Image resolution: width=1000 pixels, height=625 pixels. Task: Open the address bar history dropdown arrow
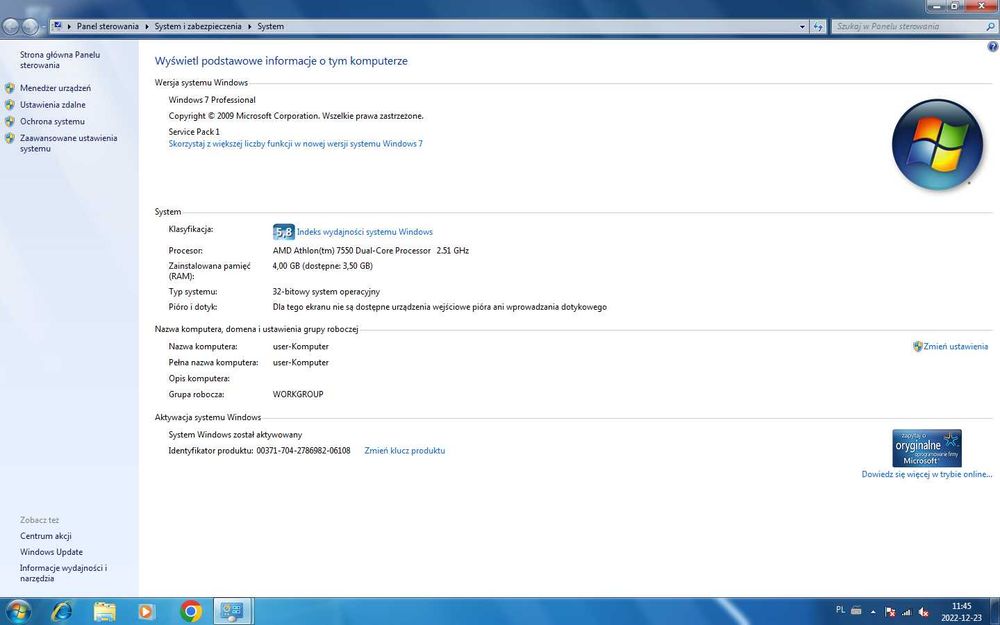point(802,27)
